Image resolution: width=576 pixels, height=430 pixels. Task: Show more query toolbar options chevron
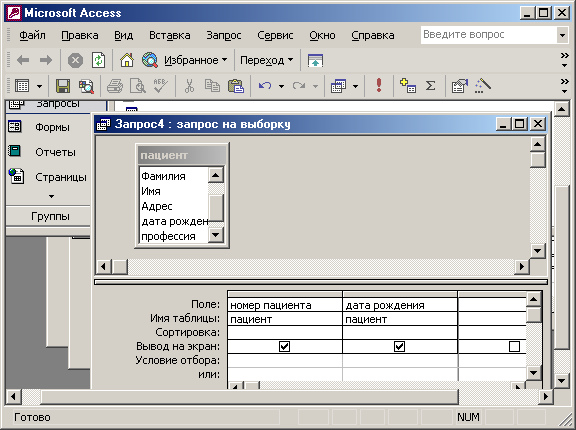point(564,86)
